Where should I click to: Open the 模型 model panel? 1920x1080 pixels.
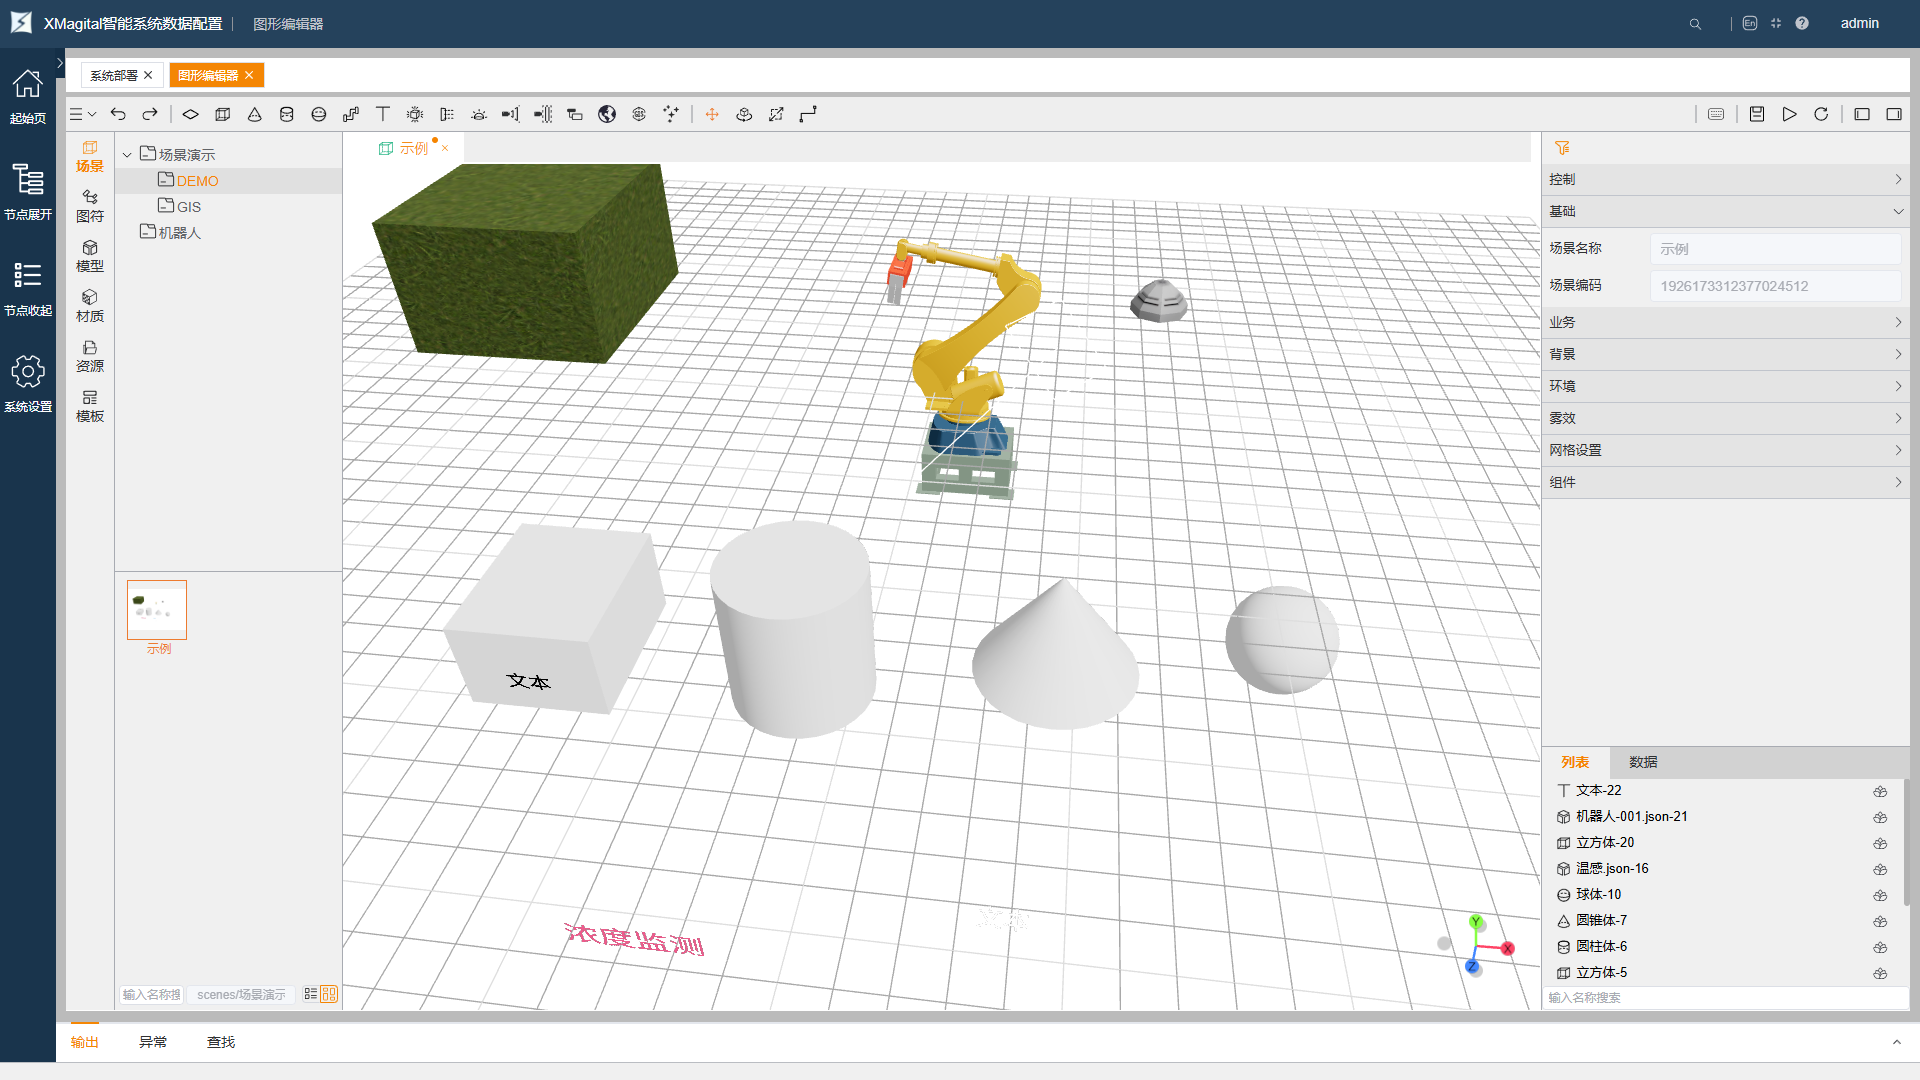[90, 256]
